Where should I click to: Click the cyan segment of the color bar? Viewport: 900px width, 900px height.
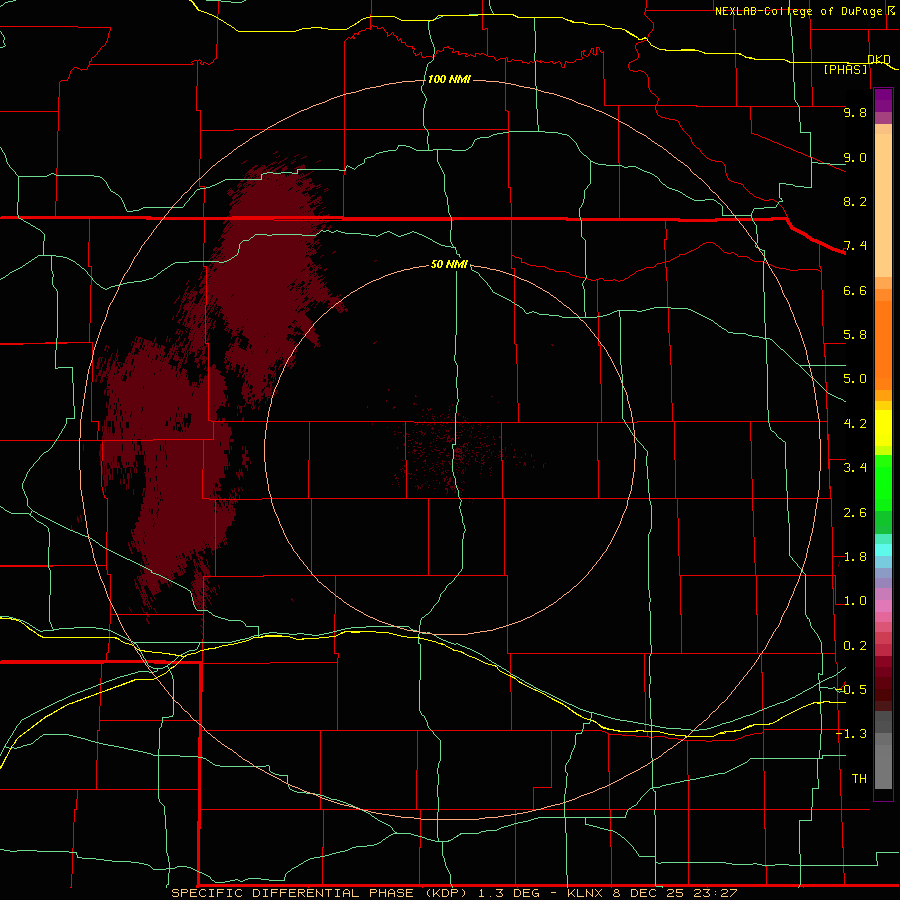click(x=883, y=550)
